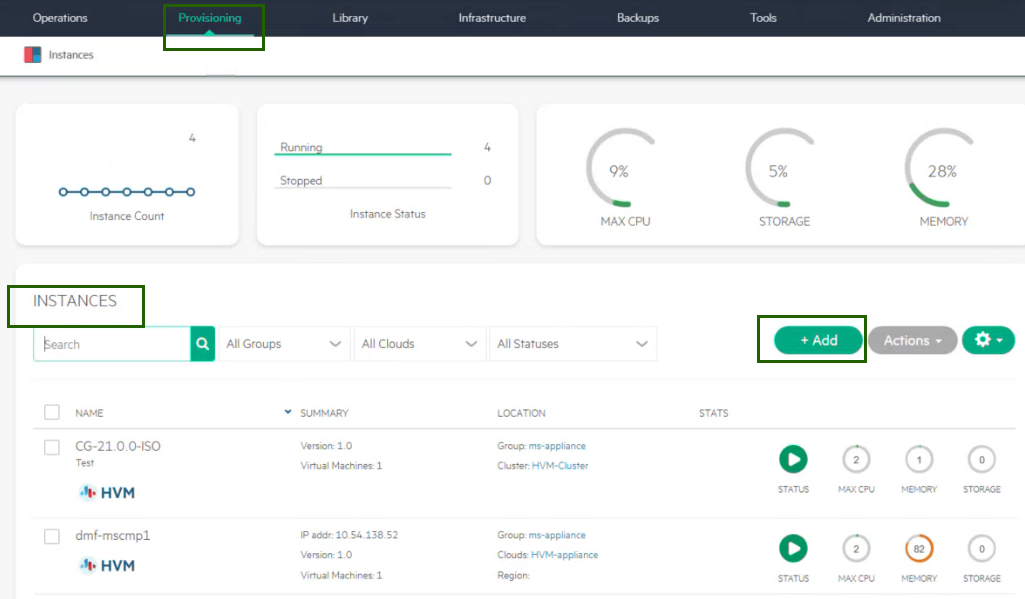Click the dmf-mscmp1 running status icon
This screenshot has width=1025, height=599.
[793, 549]
